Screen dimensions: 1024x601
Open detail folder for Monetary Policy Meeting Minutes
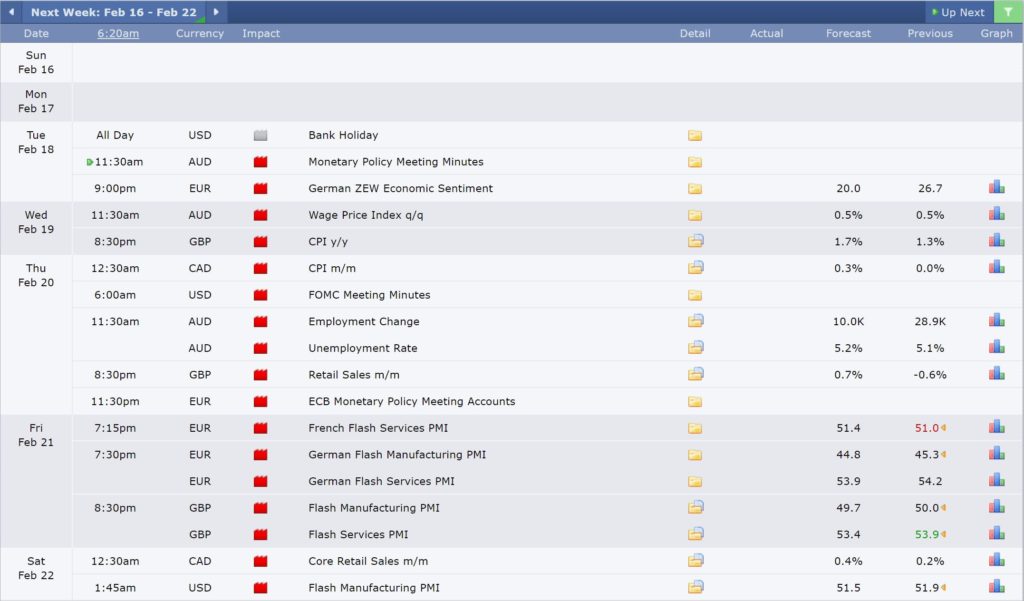tap(695, 162)
